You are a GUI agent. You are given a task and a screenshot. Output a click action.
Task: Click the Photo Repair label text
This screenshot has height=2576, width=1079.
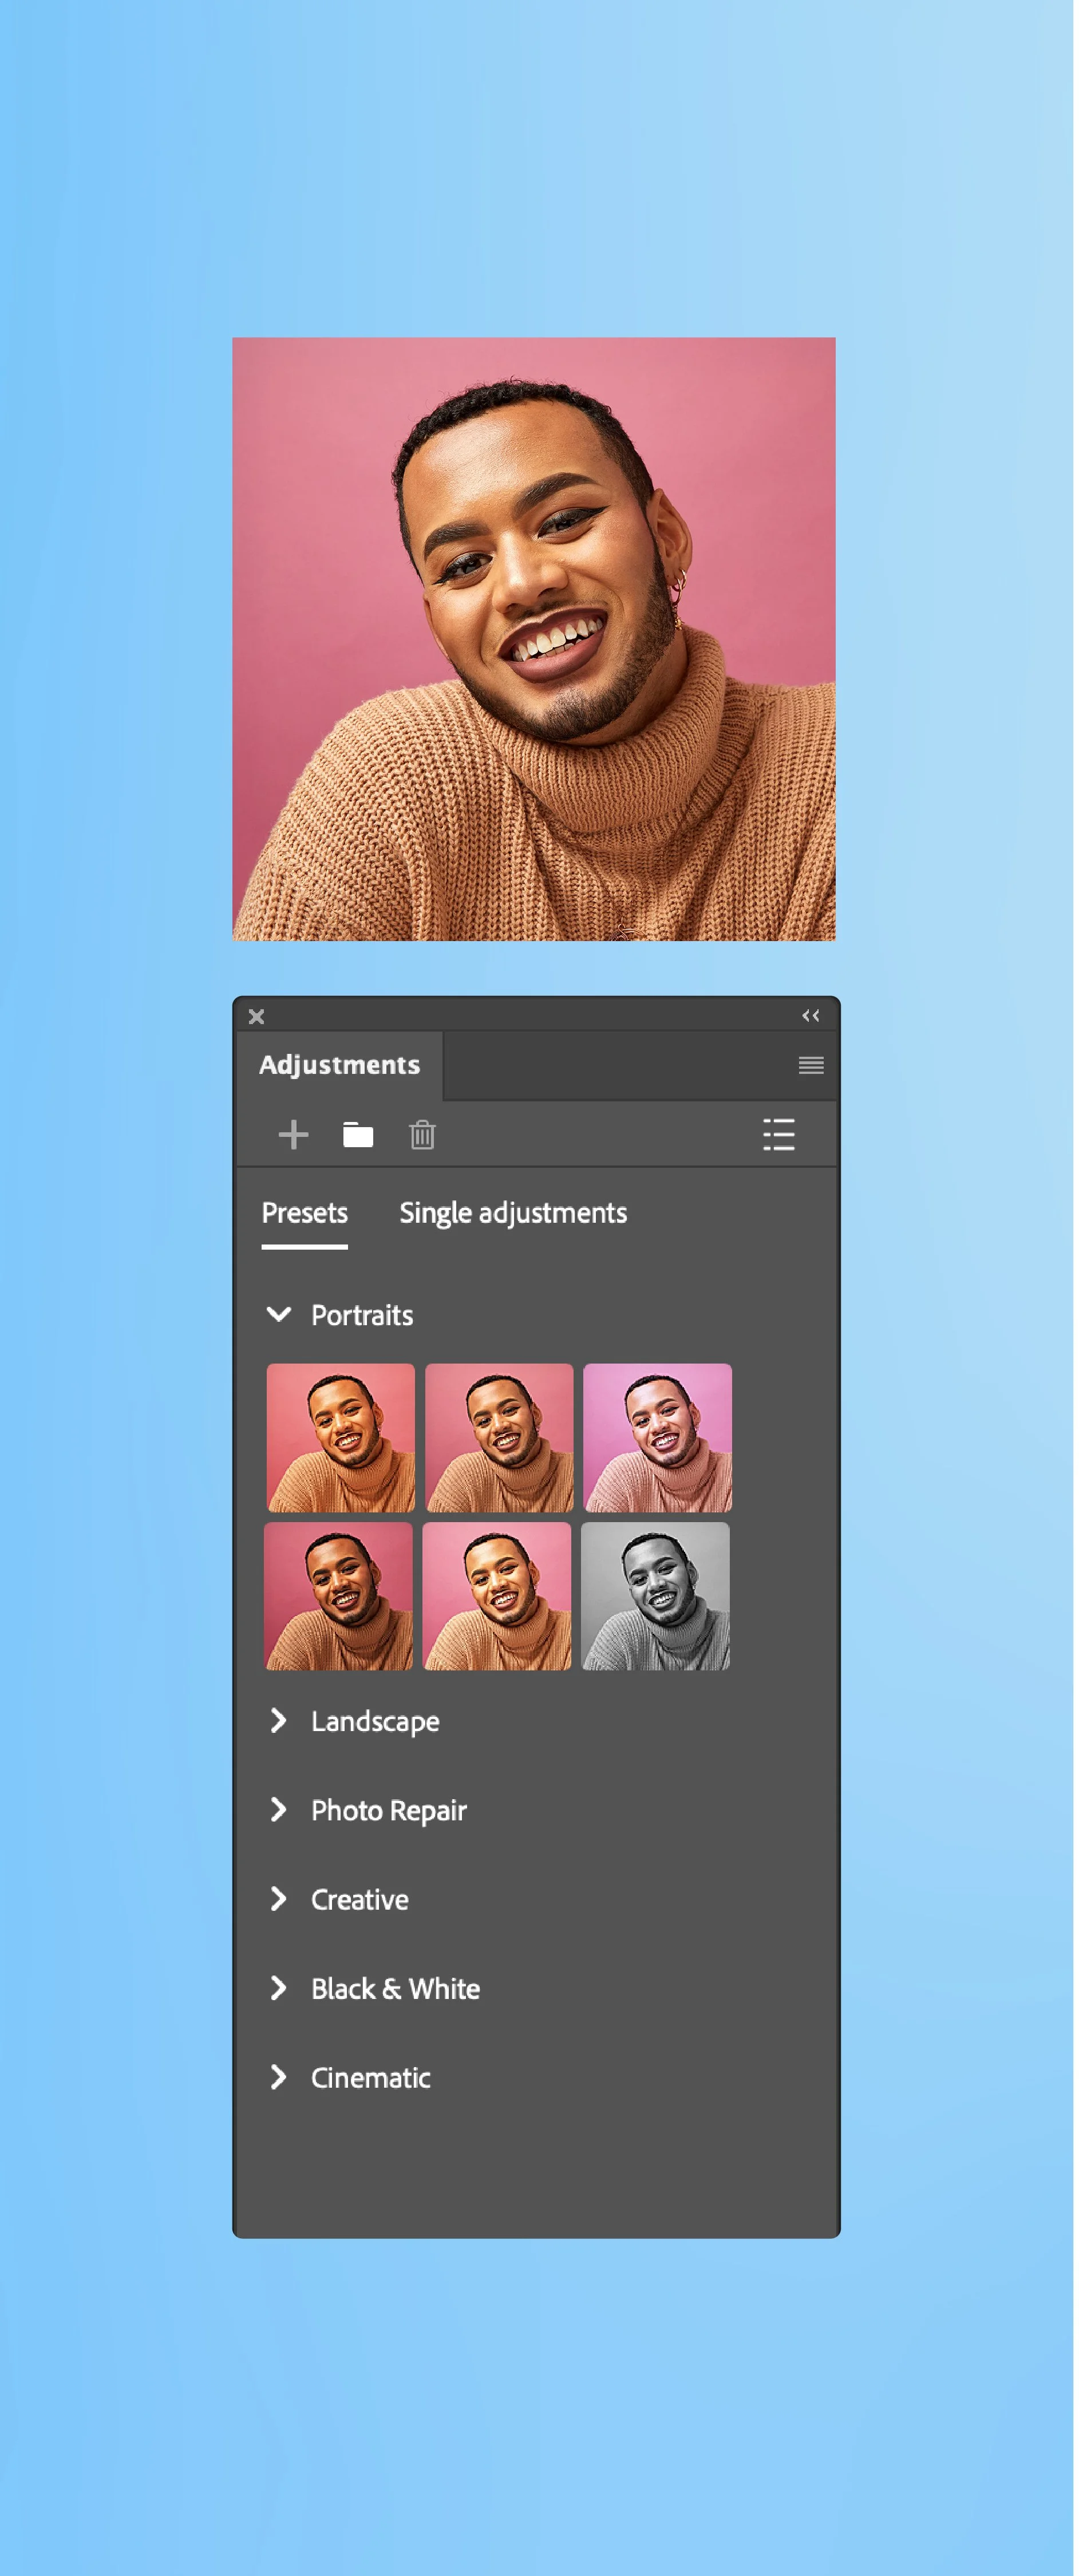[389, 1811]
